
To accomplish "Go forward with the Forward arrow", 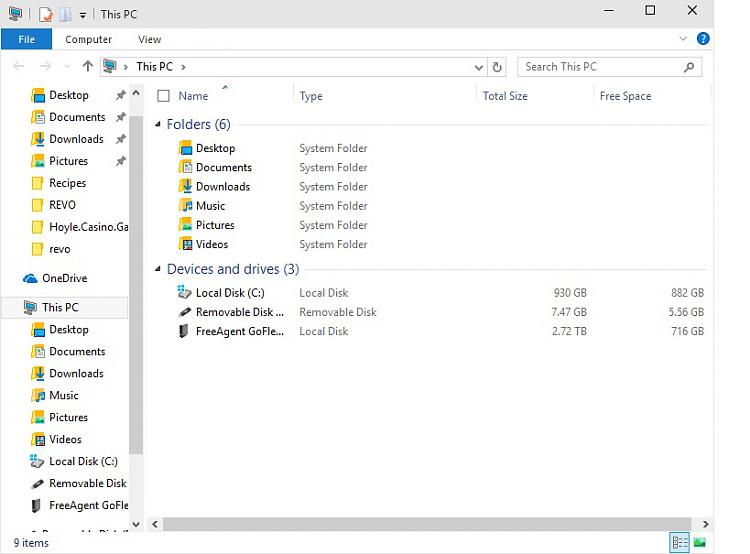I will pyautogui.click(x=45, y=66).
